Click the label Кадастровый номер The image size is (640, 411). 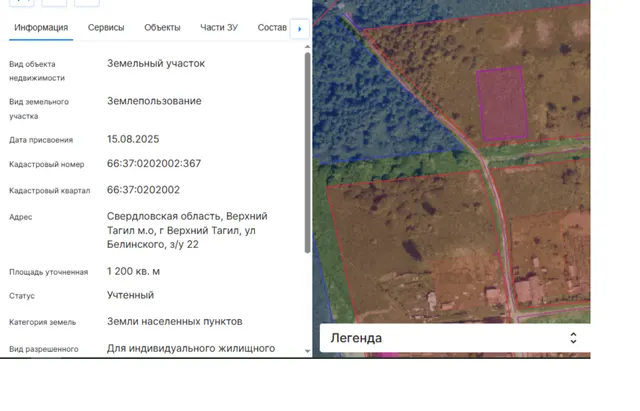point(47,164)
